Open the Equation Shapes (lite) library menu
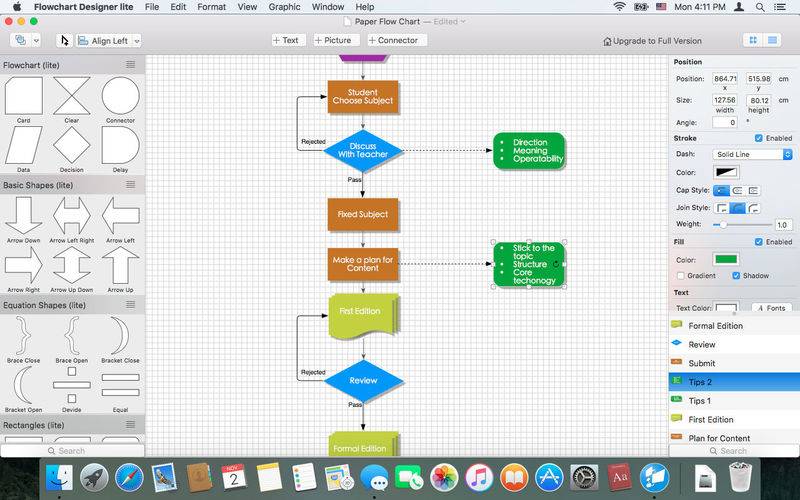The width and height of the screenshot is (800, 500). tap(131, 305)
